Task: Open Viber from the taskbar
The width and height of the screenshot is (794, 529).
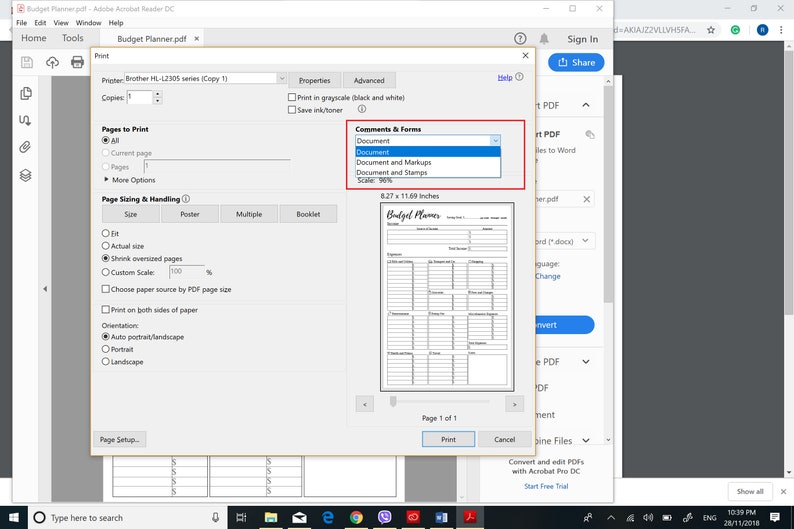Action: 384,517
